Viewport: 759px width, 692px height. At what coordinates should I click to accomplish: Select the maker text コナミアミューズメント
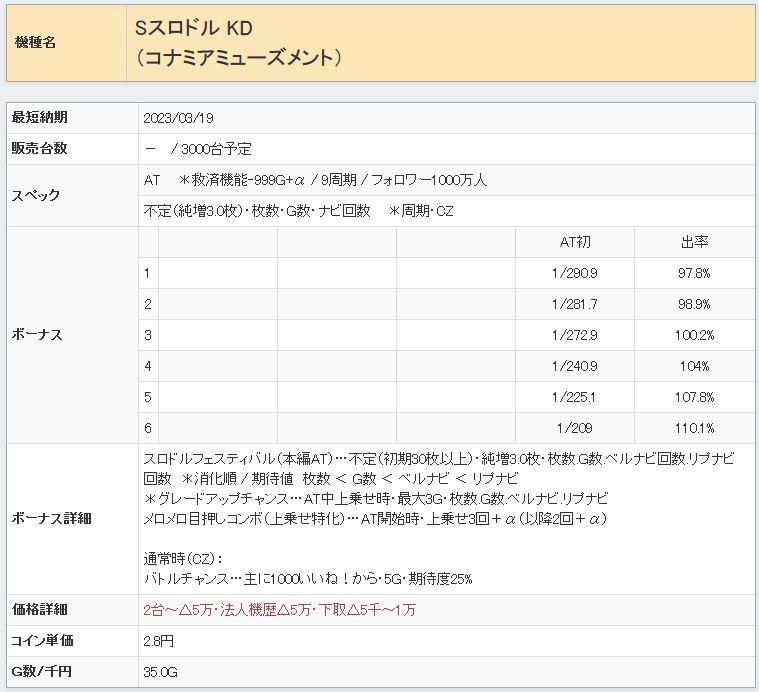click(x=239, y=58)
